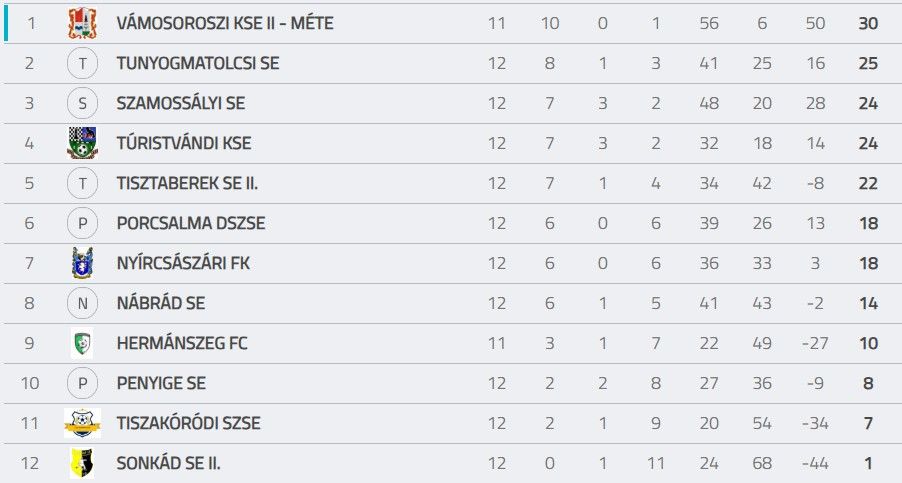The image size is (902, 483).
Task: Click the Tiszakóródi SZSE yellow crest
Action: coord(82,423)
